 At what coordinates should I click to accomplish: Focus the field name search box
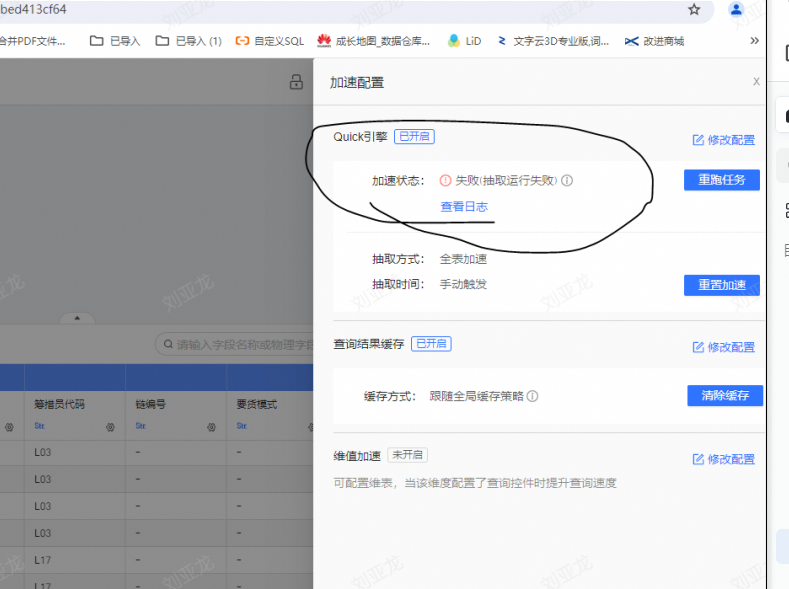(238, 344)
